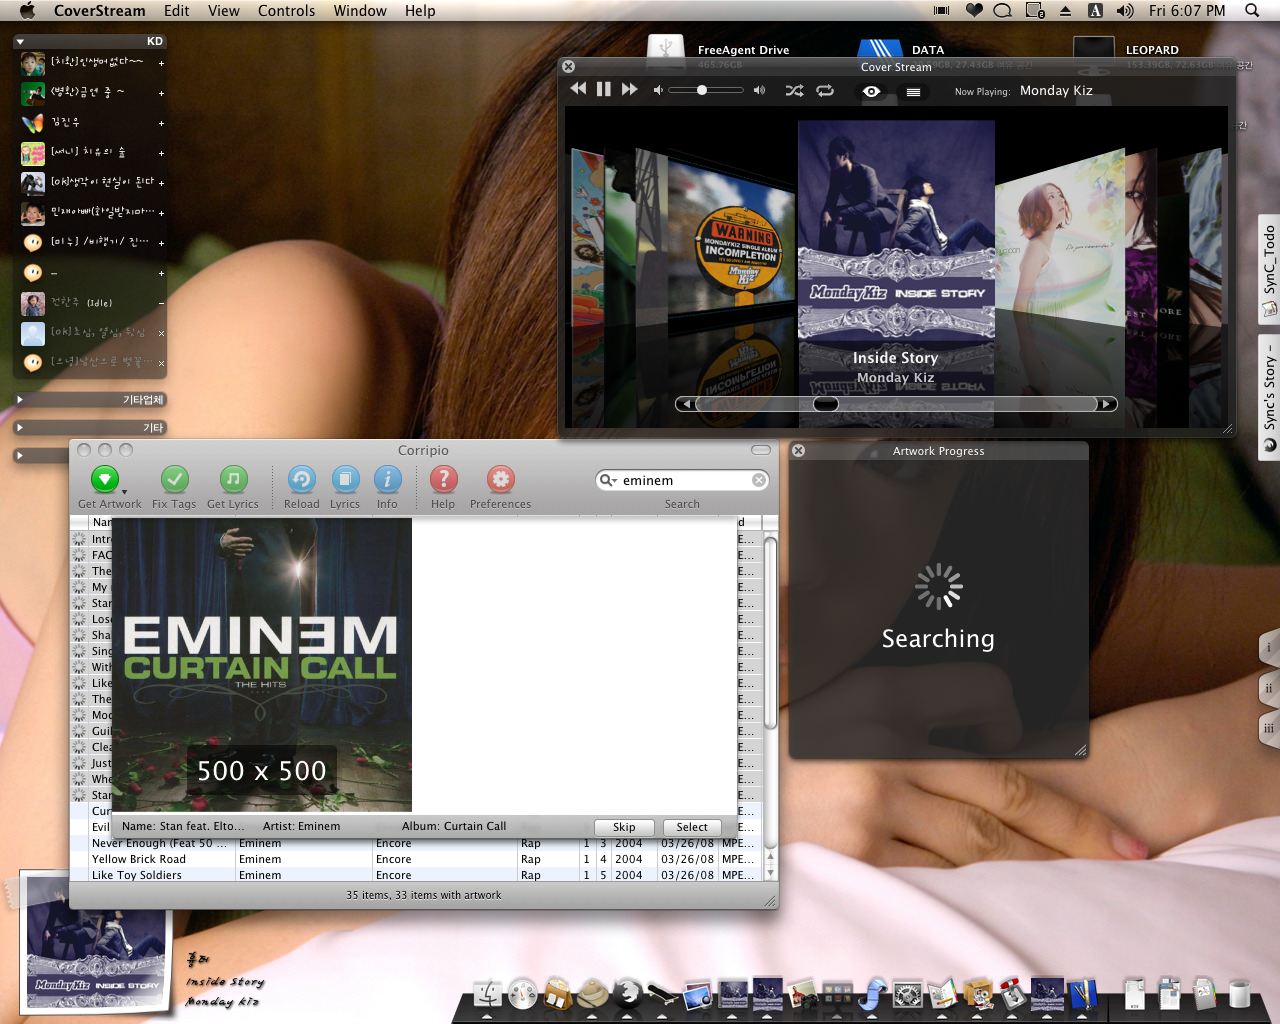This screenshot has width=1280, height=1024.
Task: Toggle the track list button in Cover Stream
Action: point(913,91)
